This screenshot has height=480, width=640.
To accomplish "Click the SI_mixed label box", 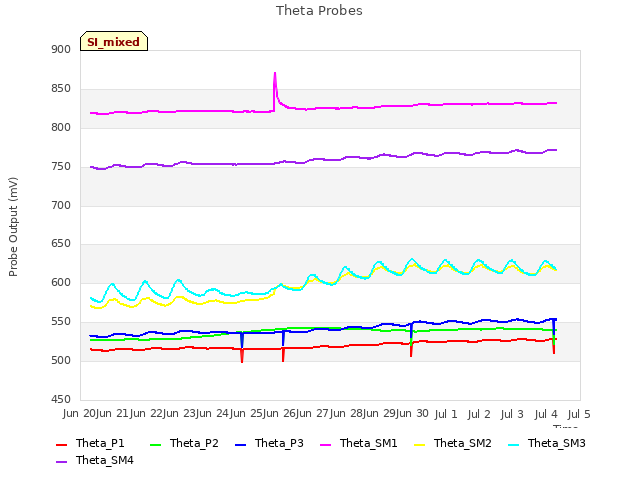I will tap(114, 41).
